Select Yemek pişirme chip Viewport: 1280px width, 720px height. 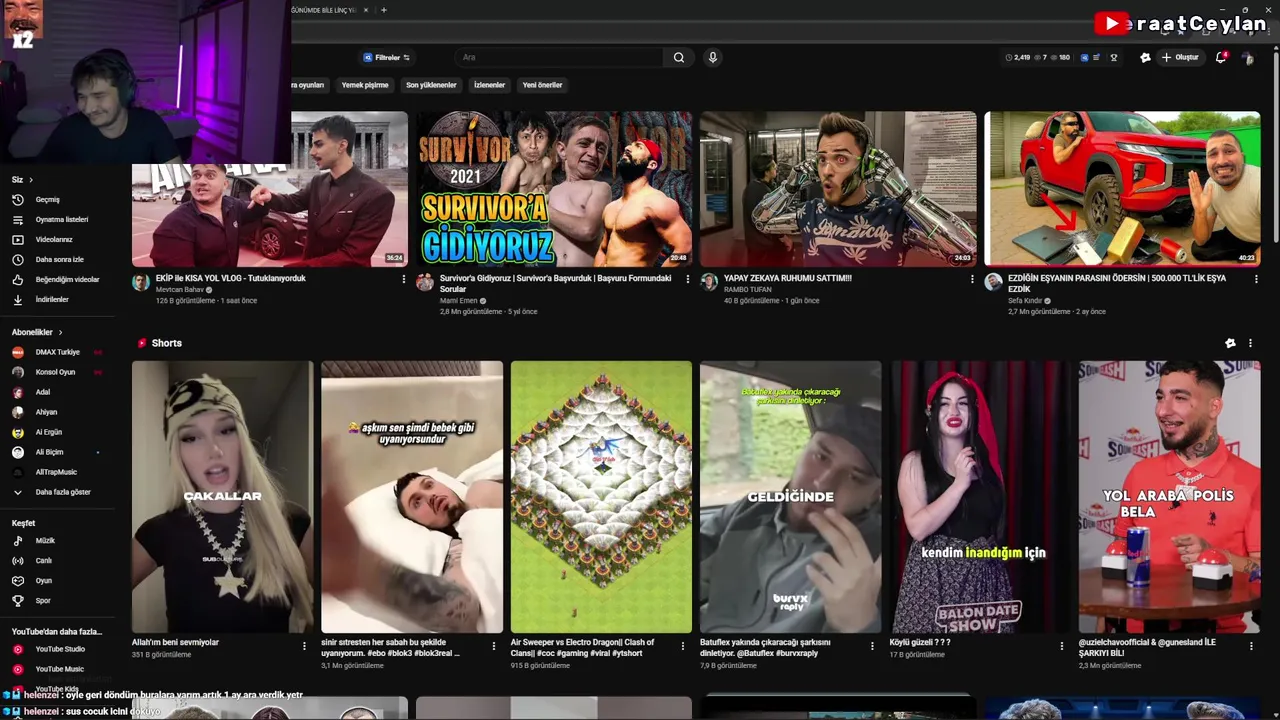point(365,85)
